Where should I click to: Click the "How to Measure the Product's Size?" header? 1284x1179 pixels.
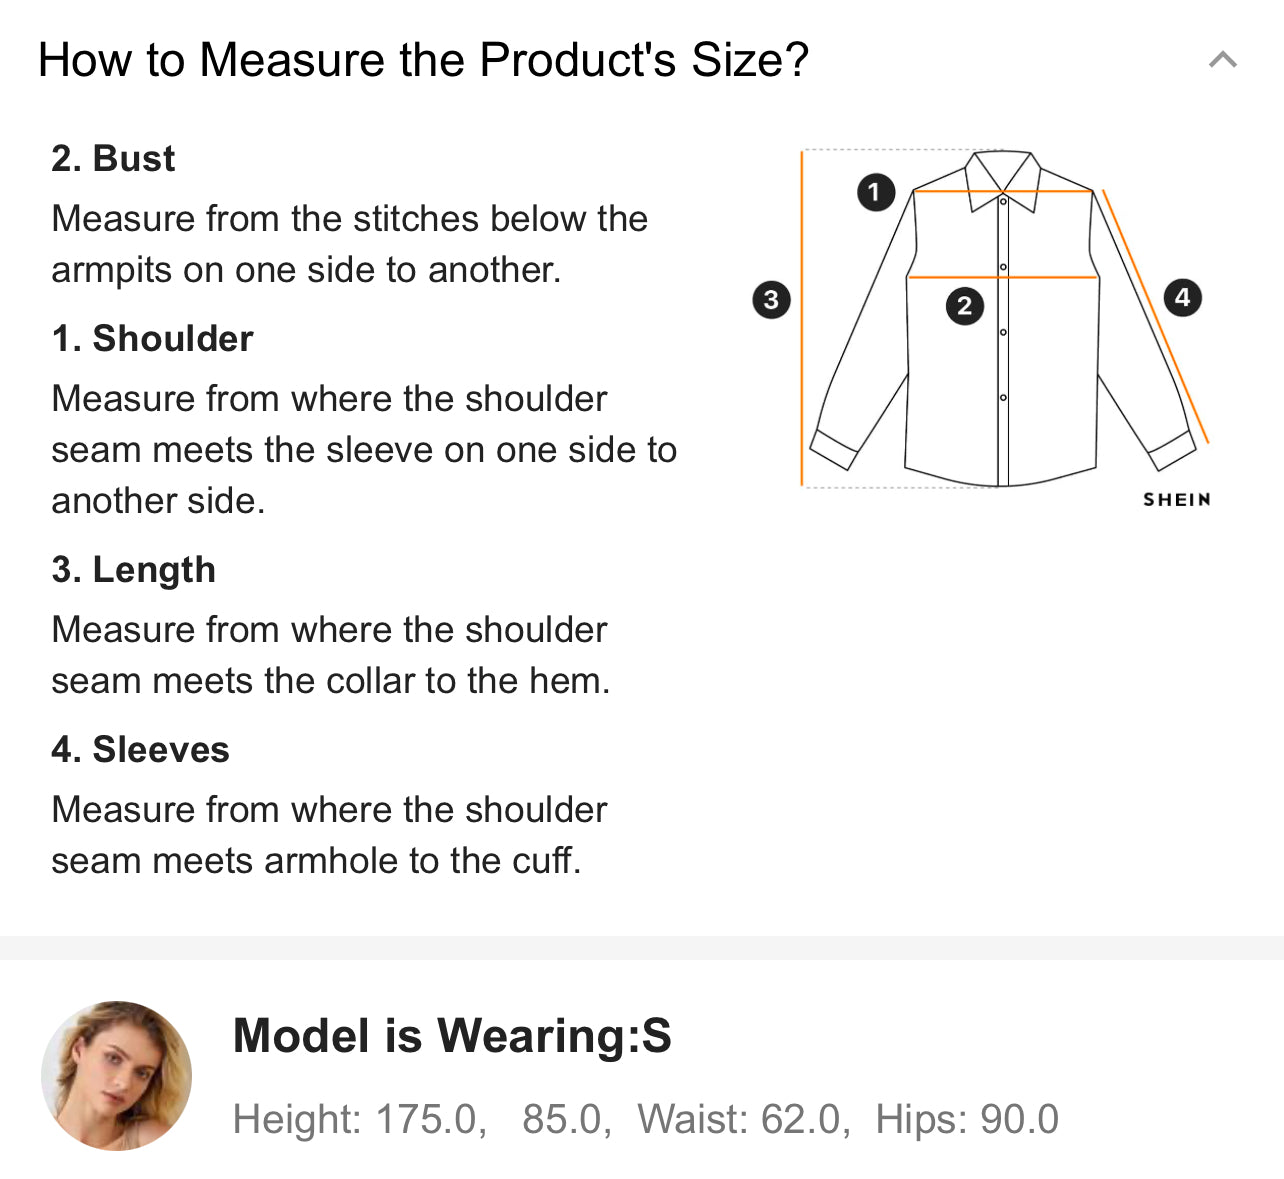[x=423, y=60]
